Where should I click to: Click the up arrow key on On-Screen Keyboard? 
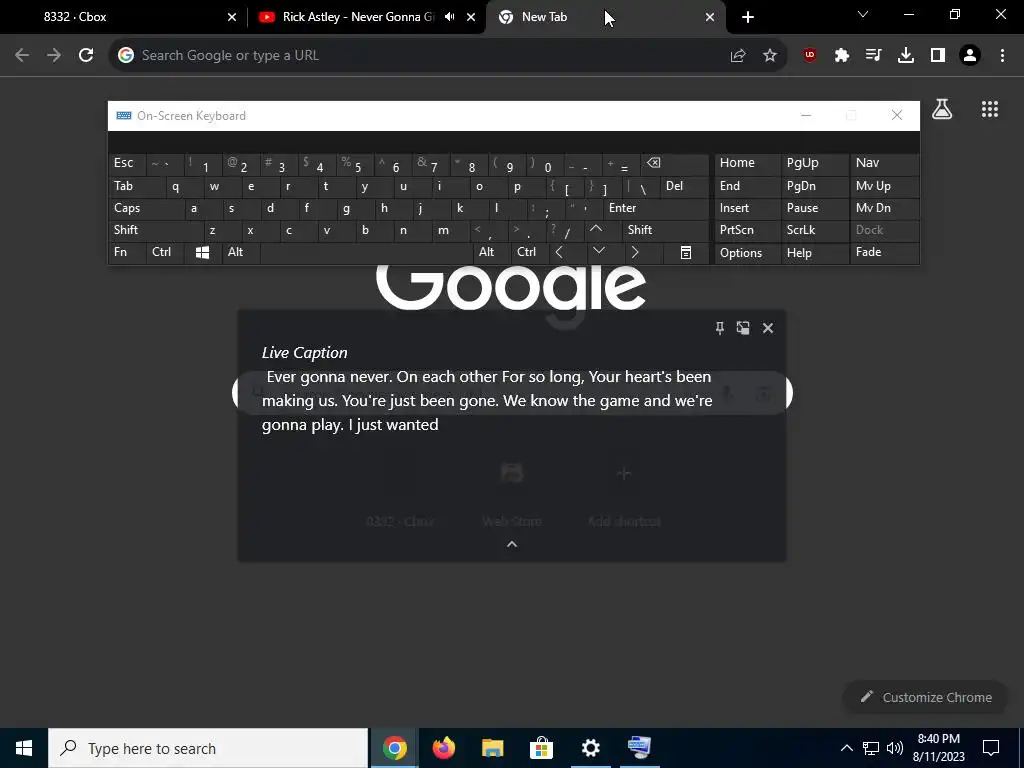596,230
